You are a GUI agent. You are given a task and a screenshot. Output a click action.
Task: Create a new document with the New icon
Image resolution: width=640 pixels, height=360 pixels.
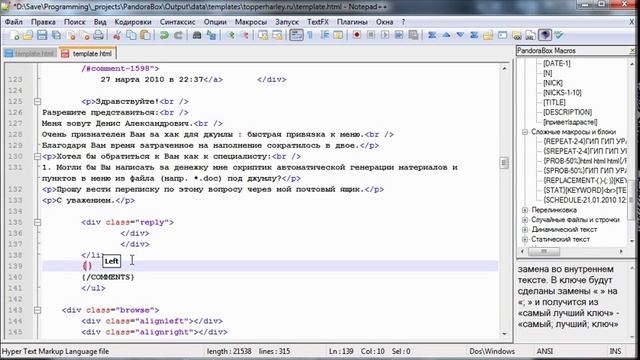(x=15, y=36)
